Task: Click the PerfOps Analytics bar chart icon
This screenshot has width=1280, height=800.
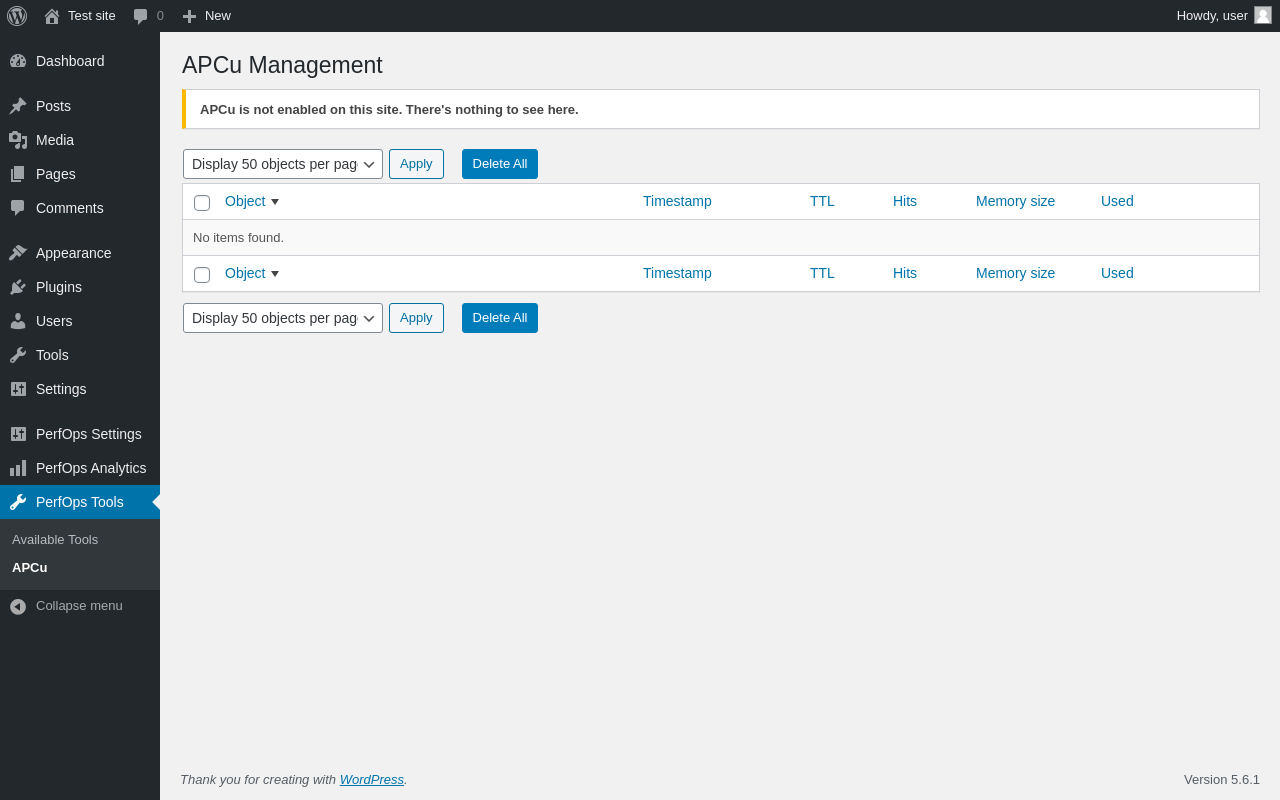Action: (18, 468)
